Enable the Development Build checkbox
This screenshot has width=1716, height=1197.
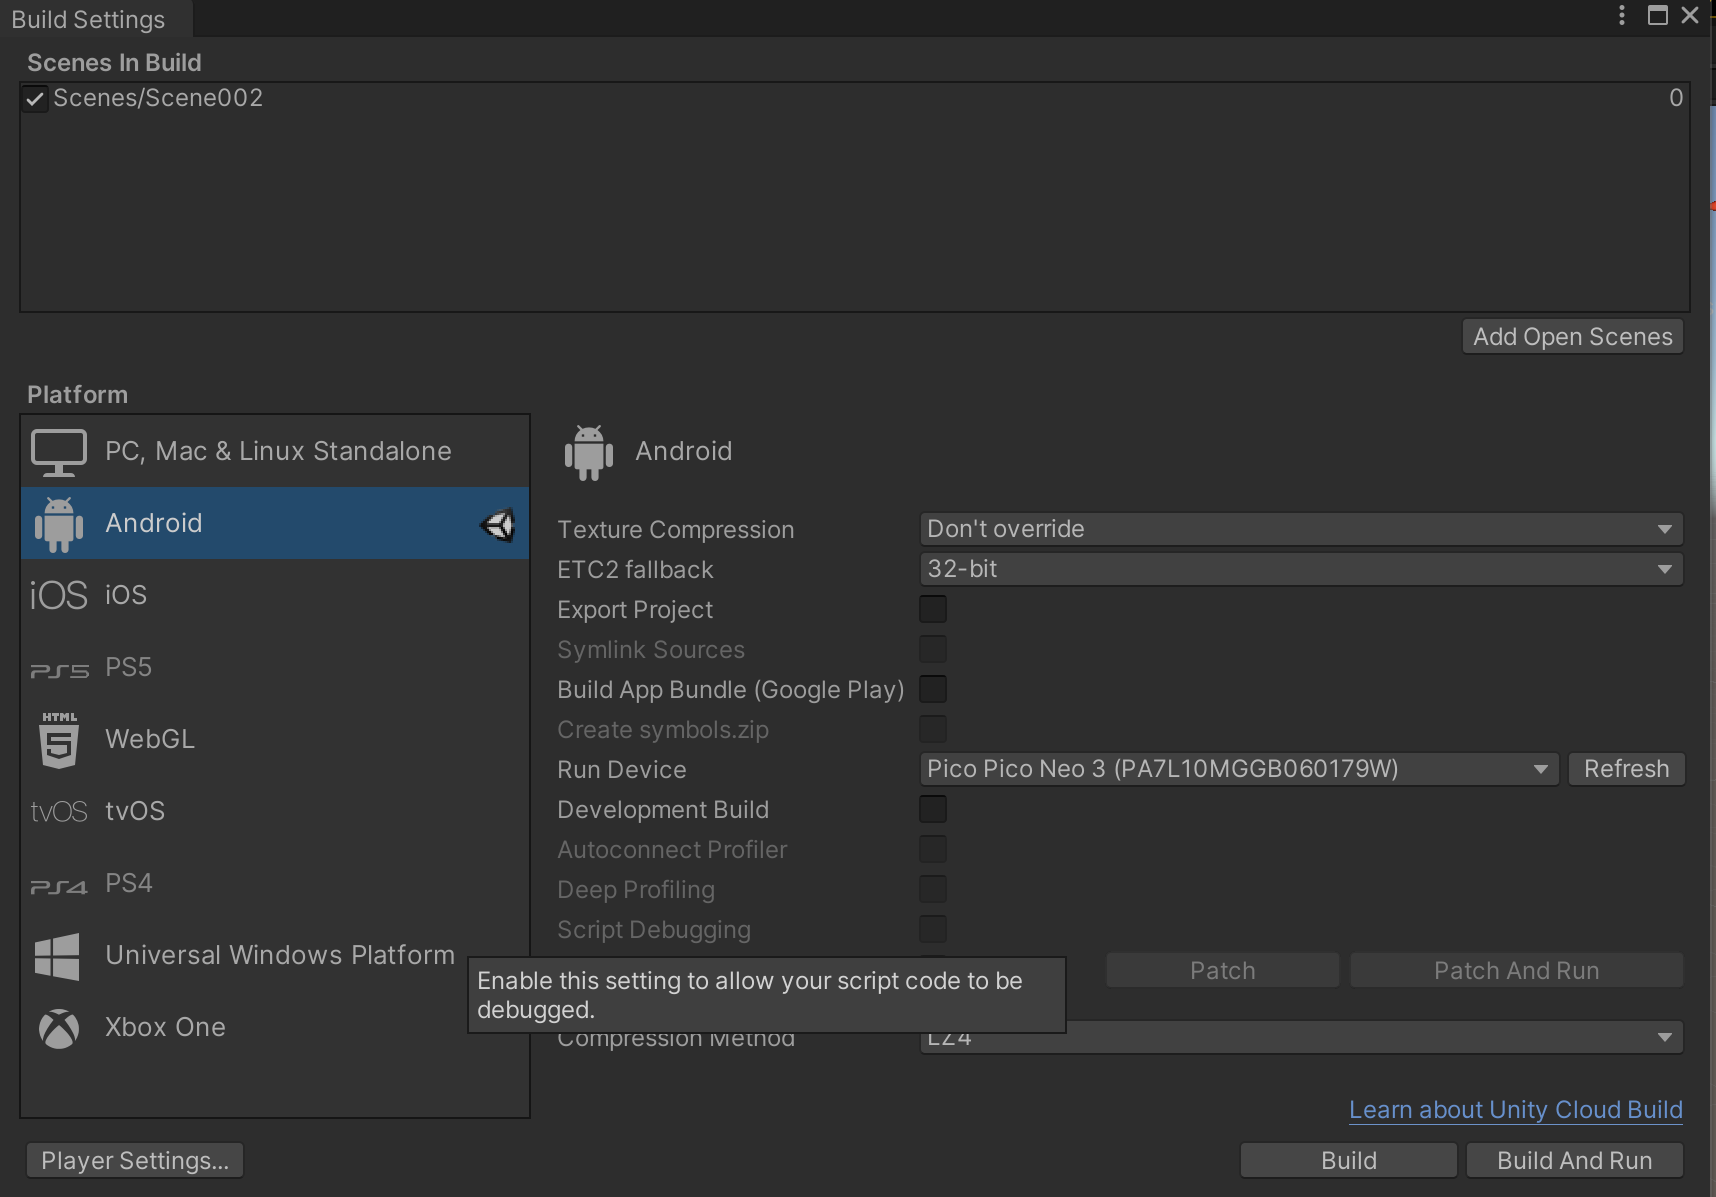pyautogui.click(x=933, y=809)
